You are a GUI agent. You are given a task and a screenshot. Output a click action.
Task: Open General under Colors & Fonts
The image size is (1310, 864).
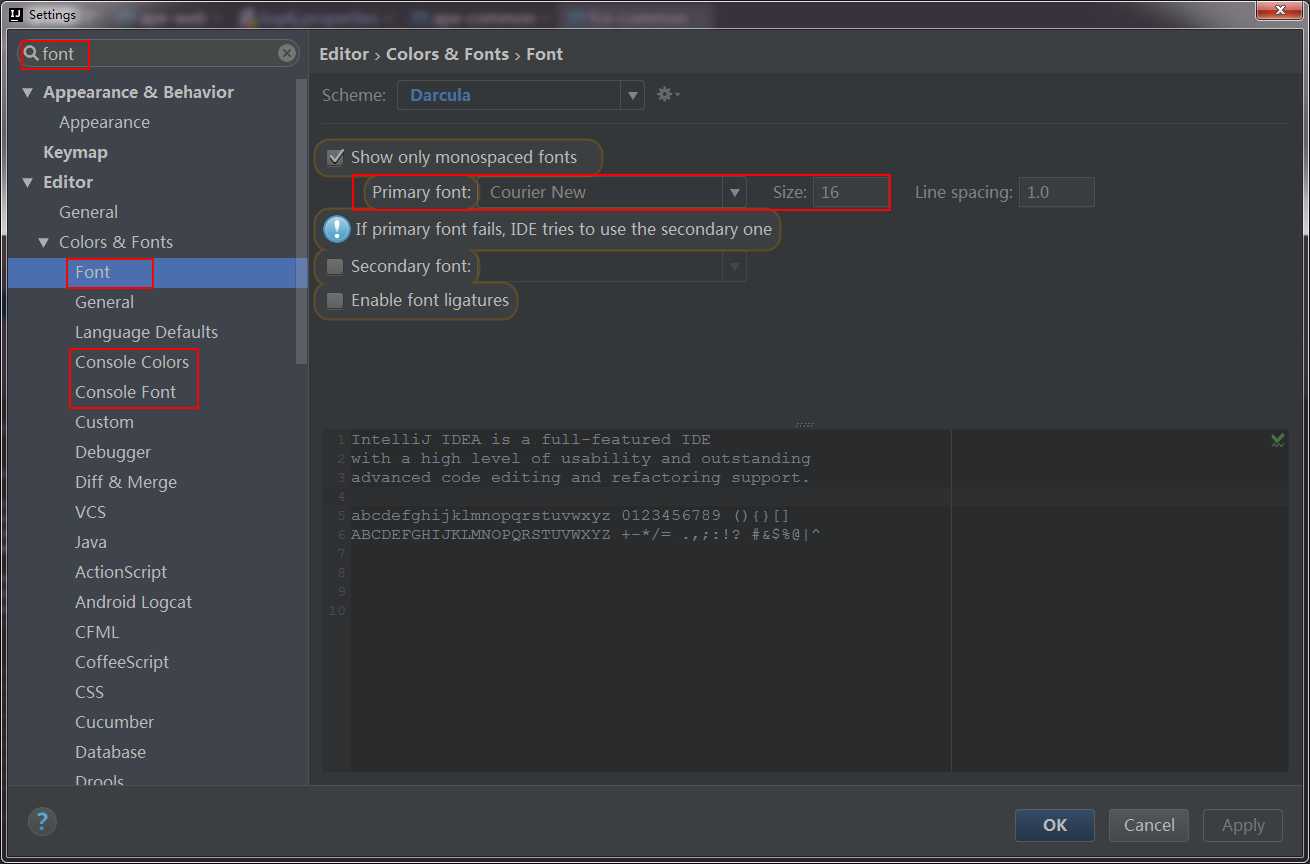(x=104, y=302)
